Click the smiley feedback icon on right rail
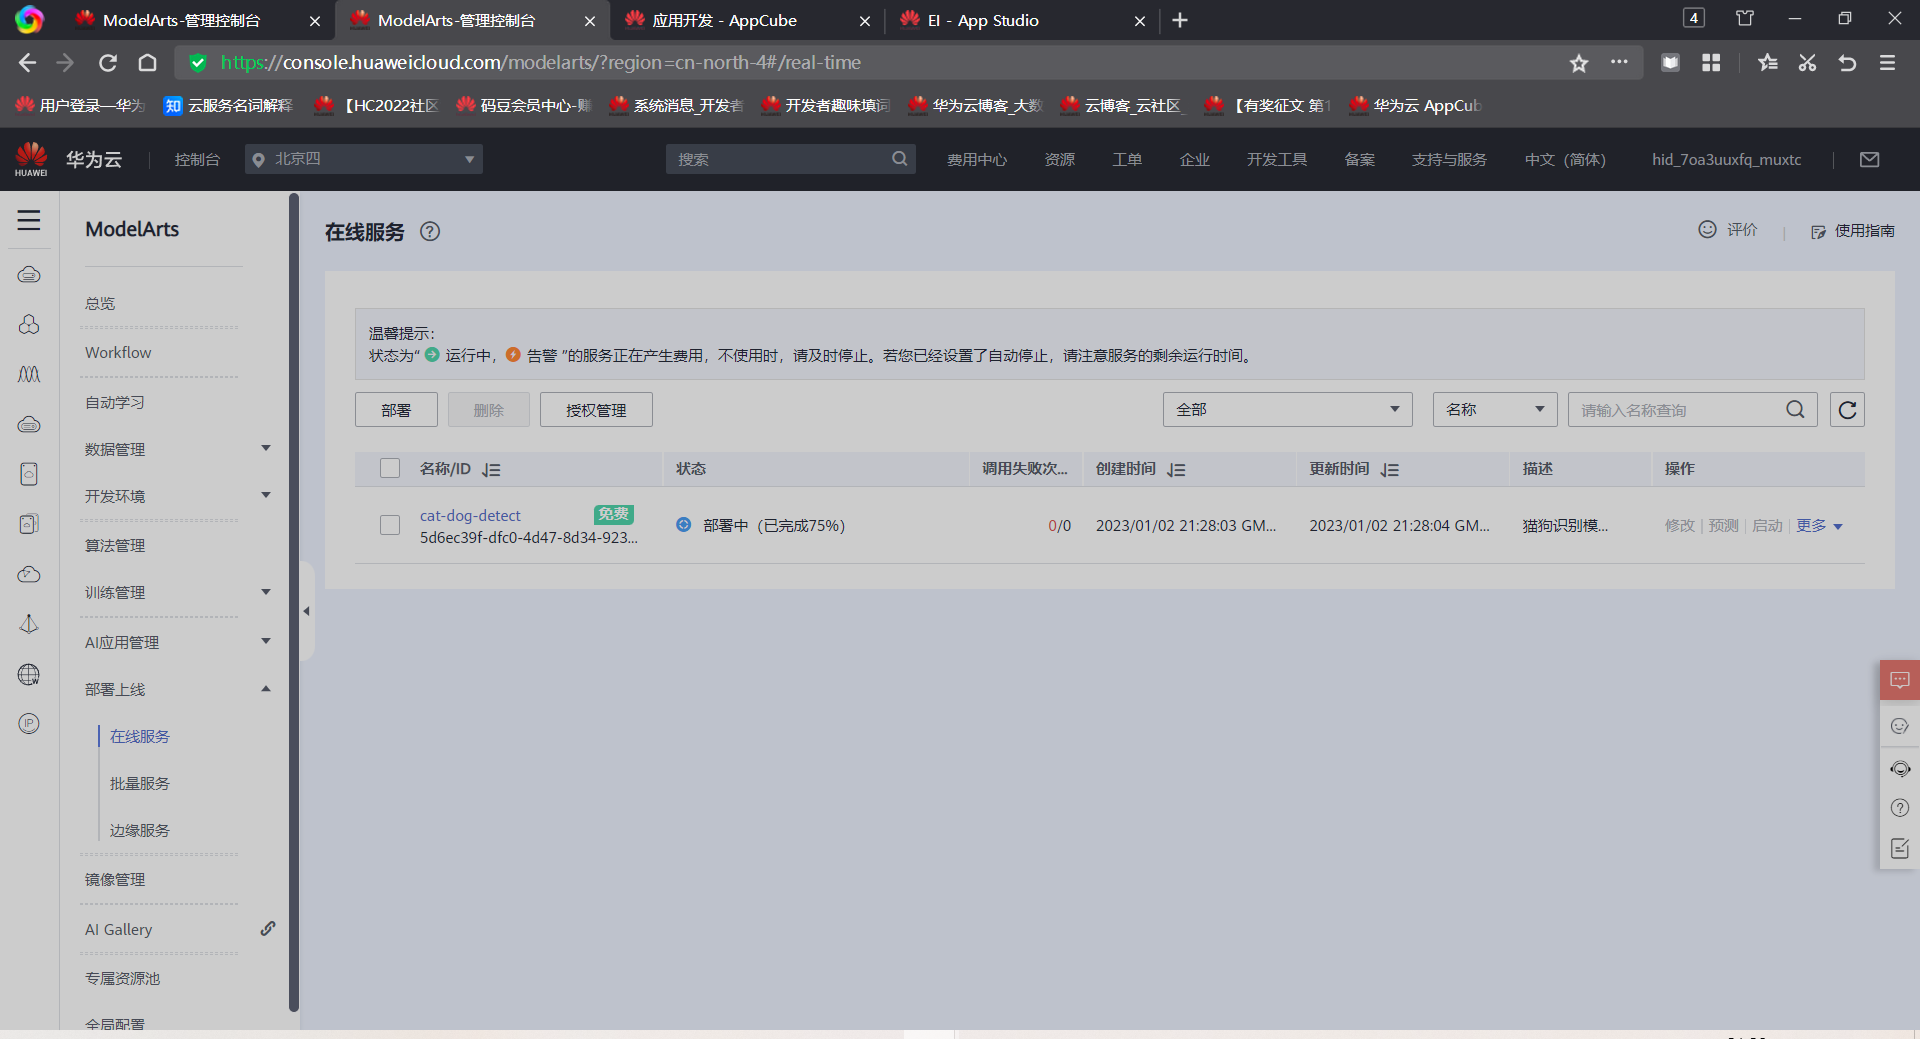This screenshot has height=1039, width=1920. click(1900, 726)
